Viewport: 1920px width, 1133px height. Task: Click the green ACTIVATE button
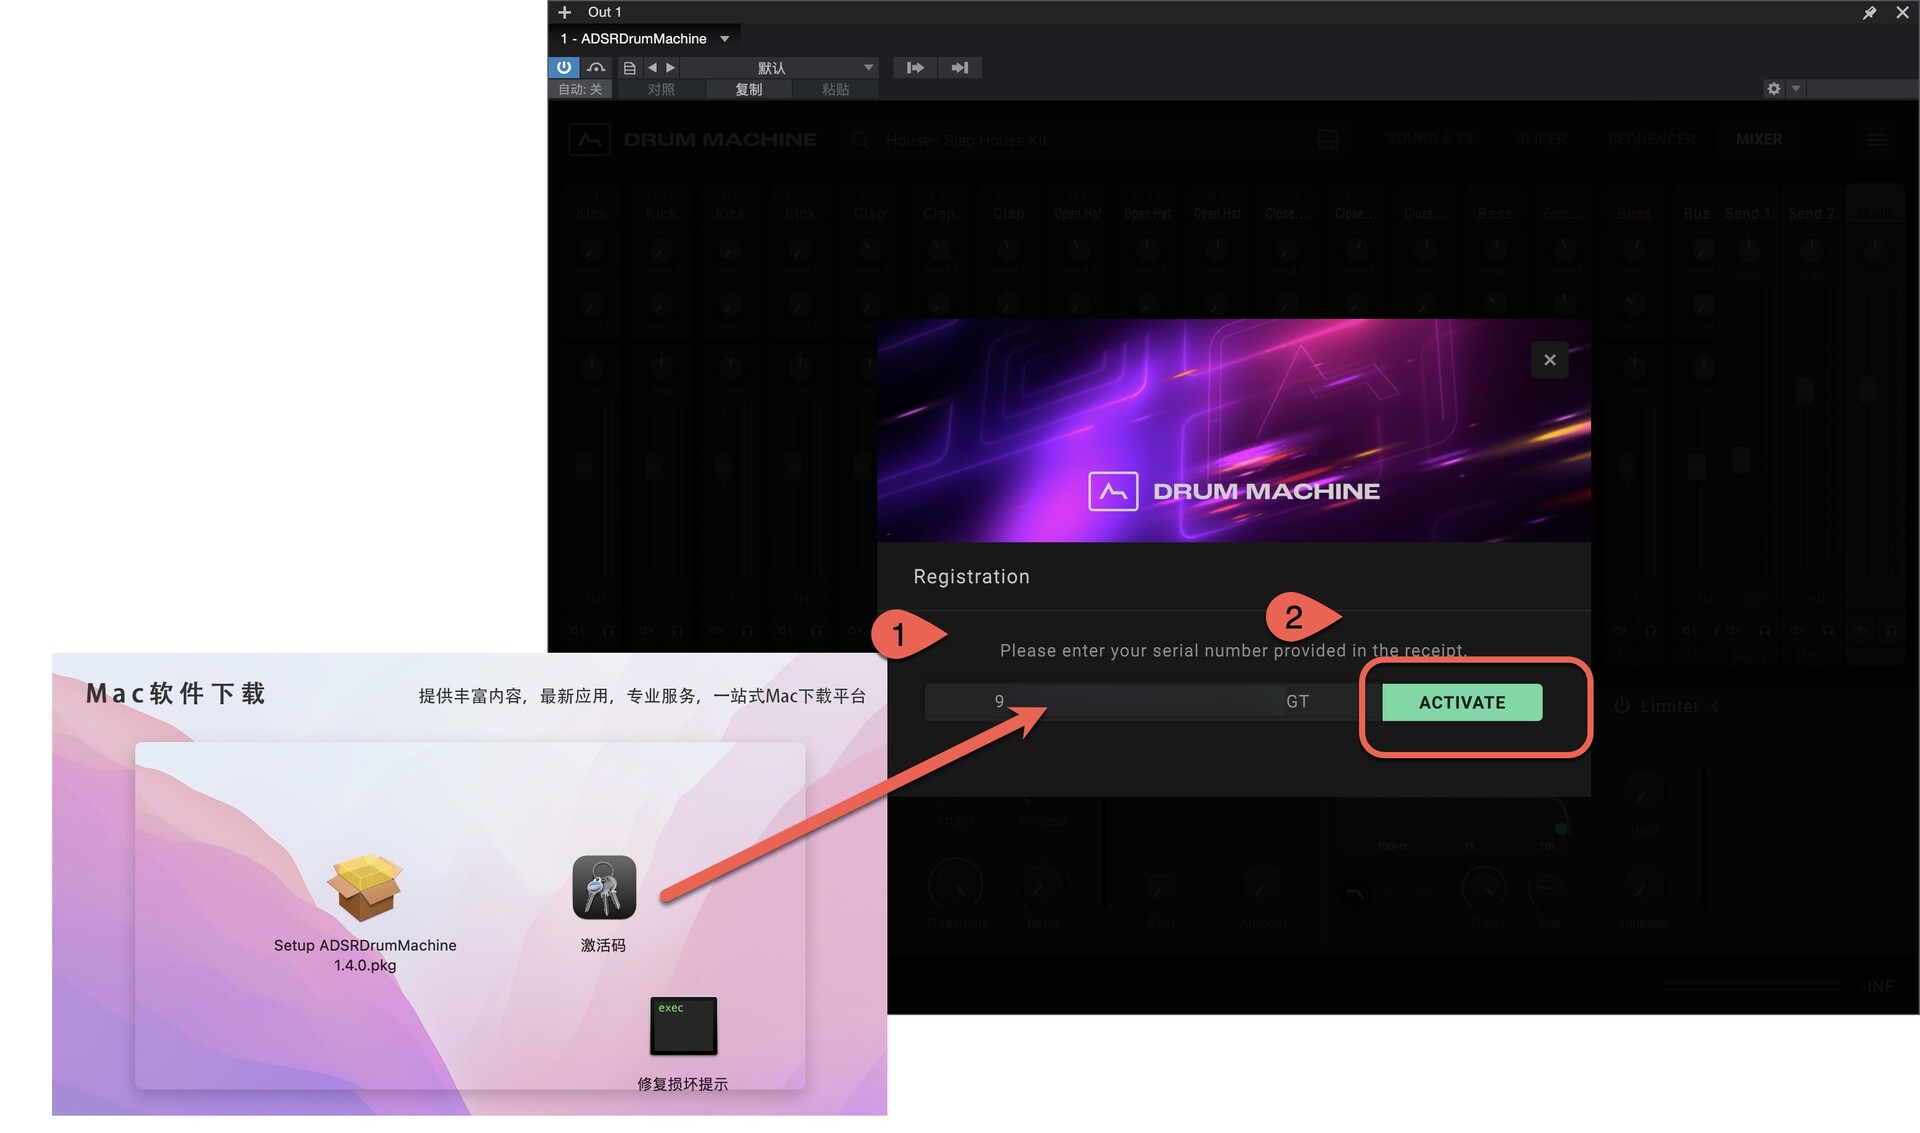point(1462,702)
